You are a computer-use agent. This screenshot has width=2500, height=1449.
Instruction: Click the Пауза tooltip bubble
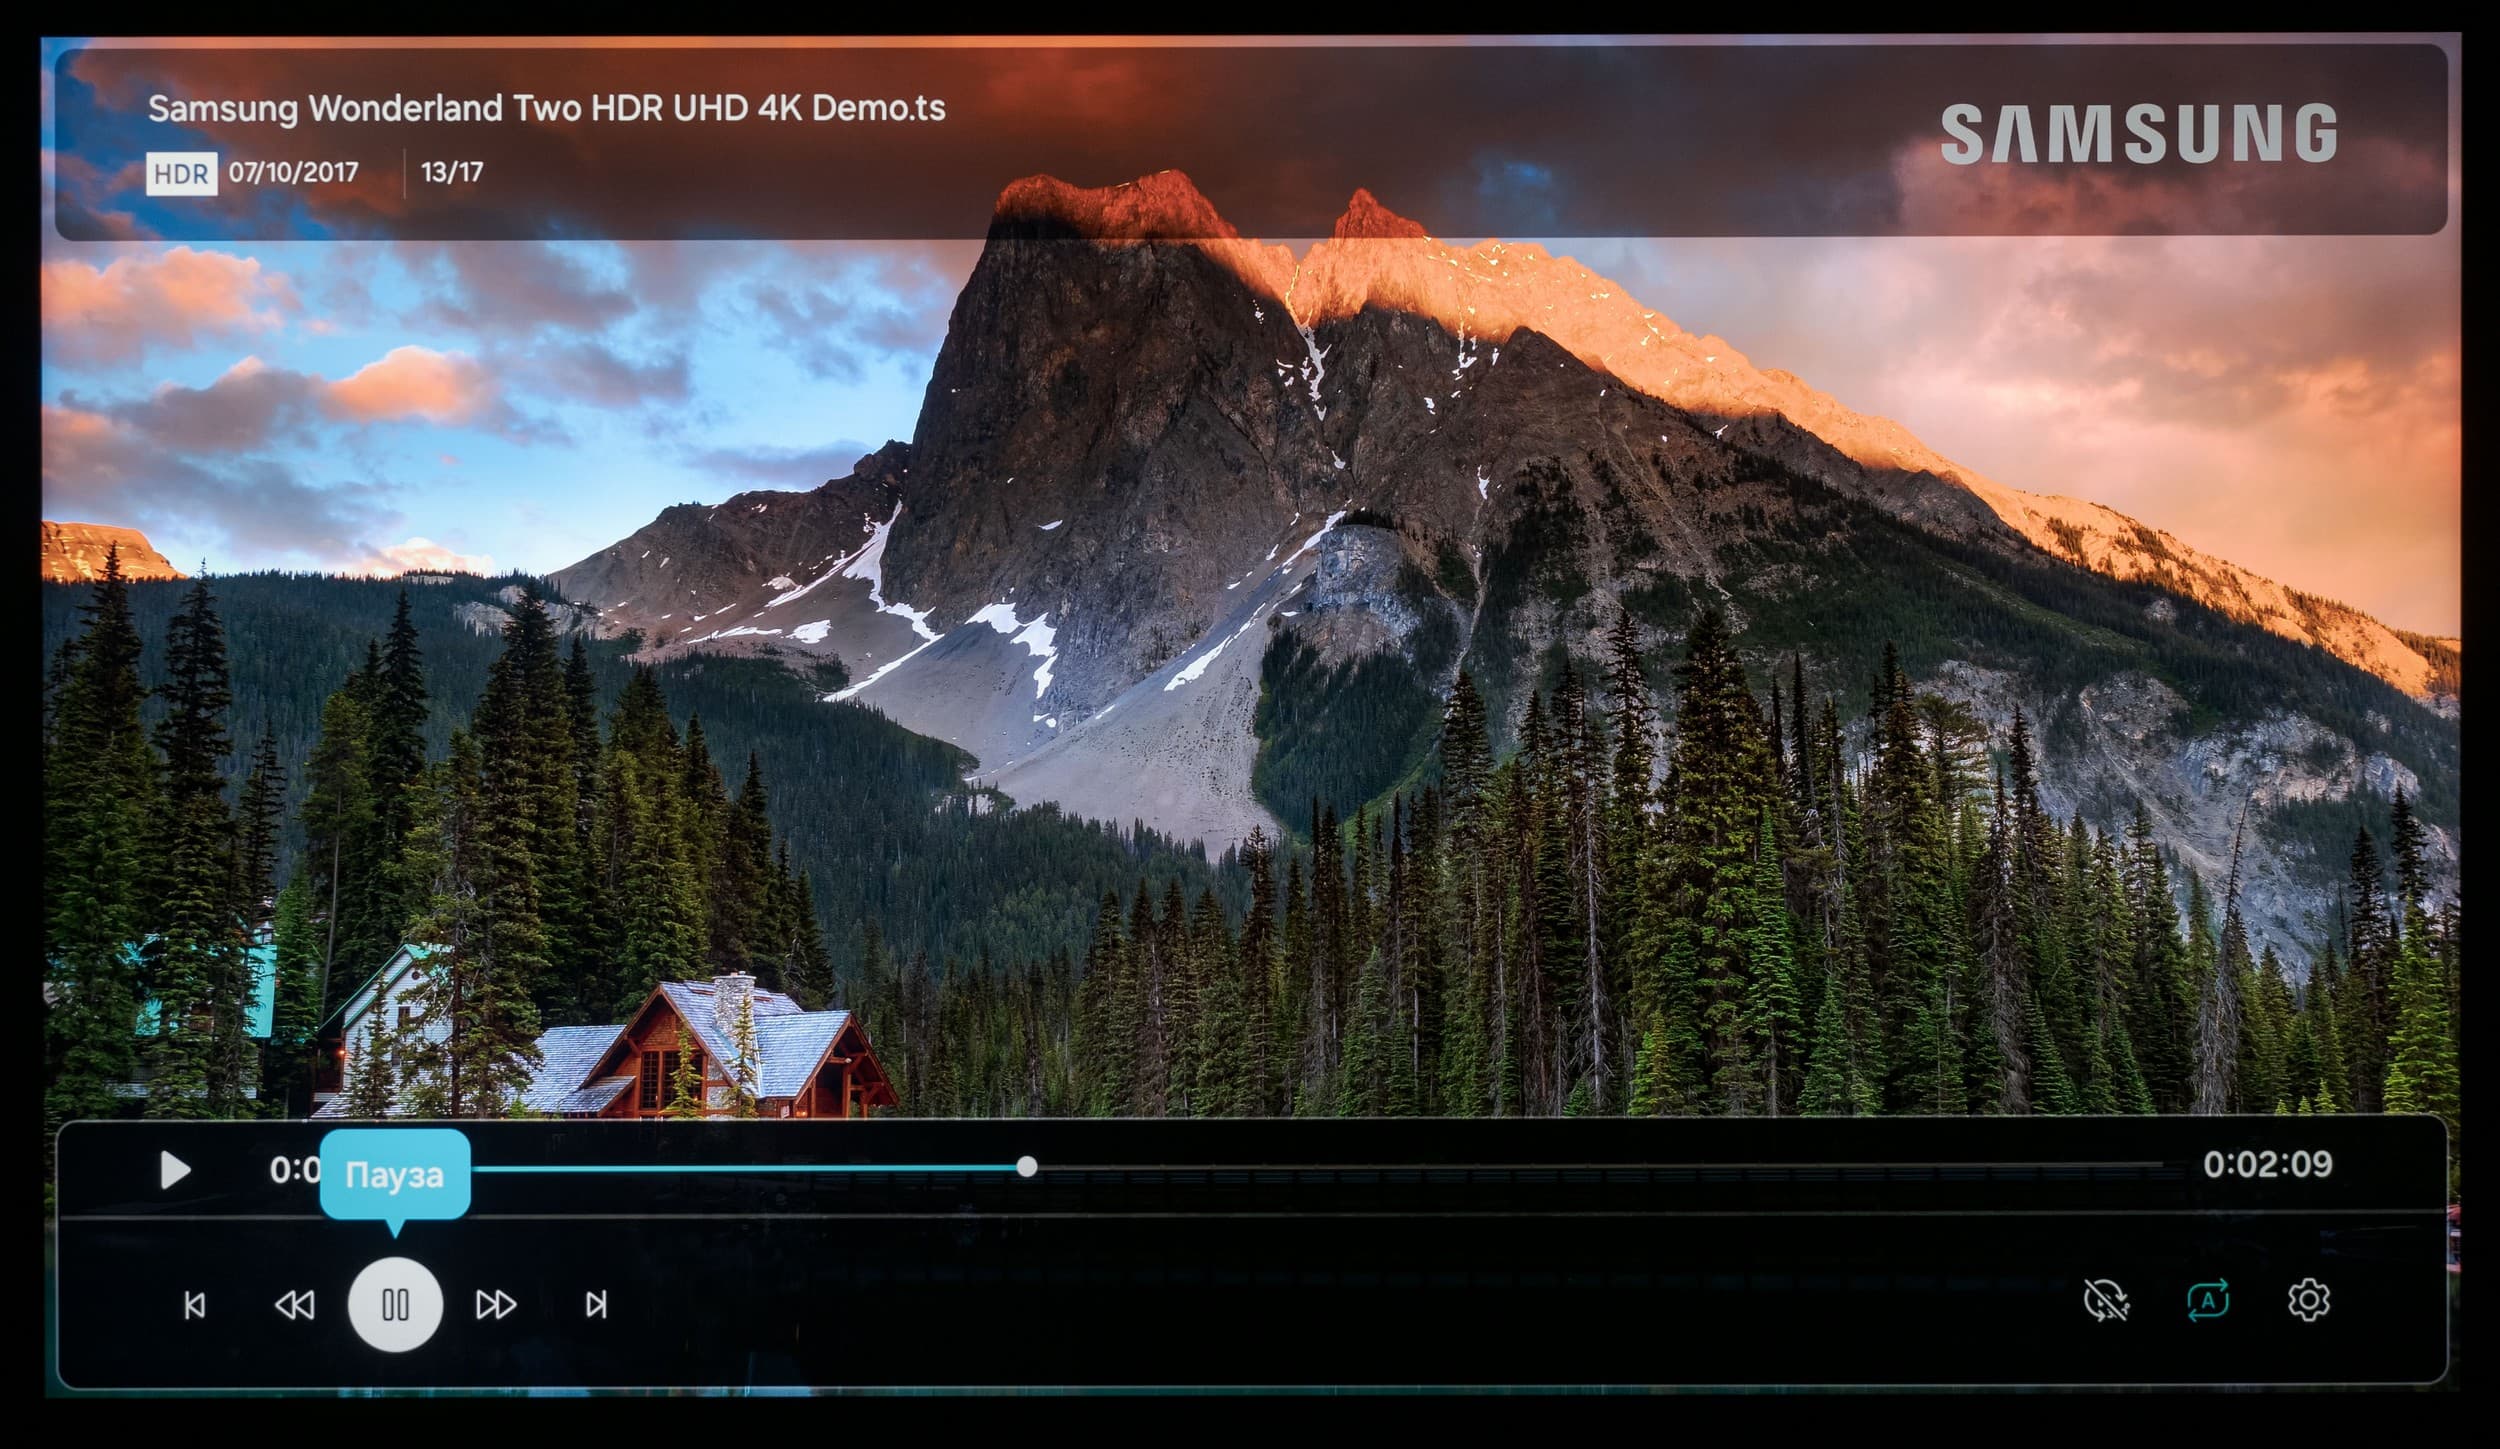click(x=394, y=1175)
